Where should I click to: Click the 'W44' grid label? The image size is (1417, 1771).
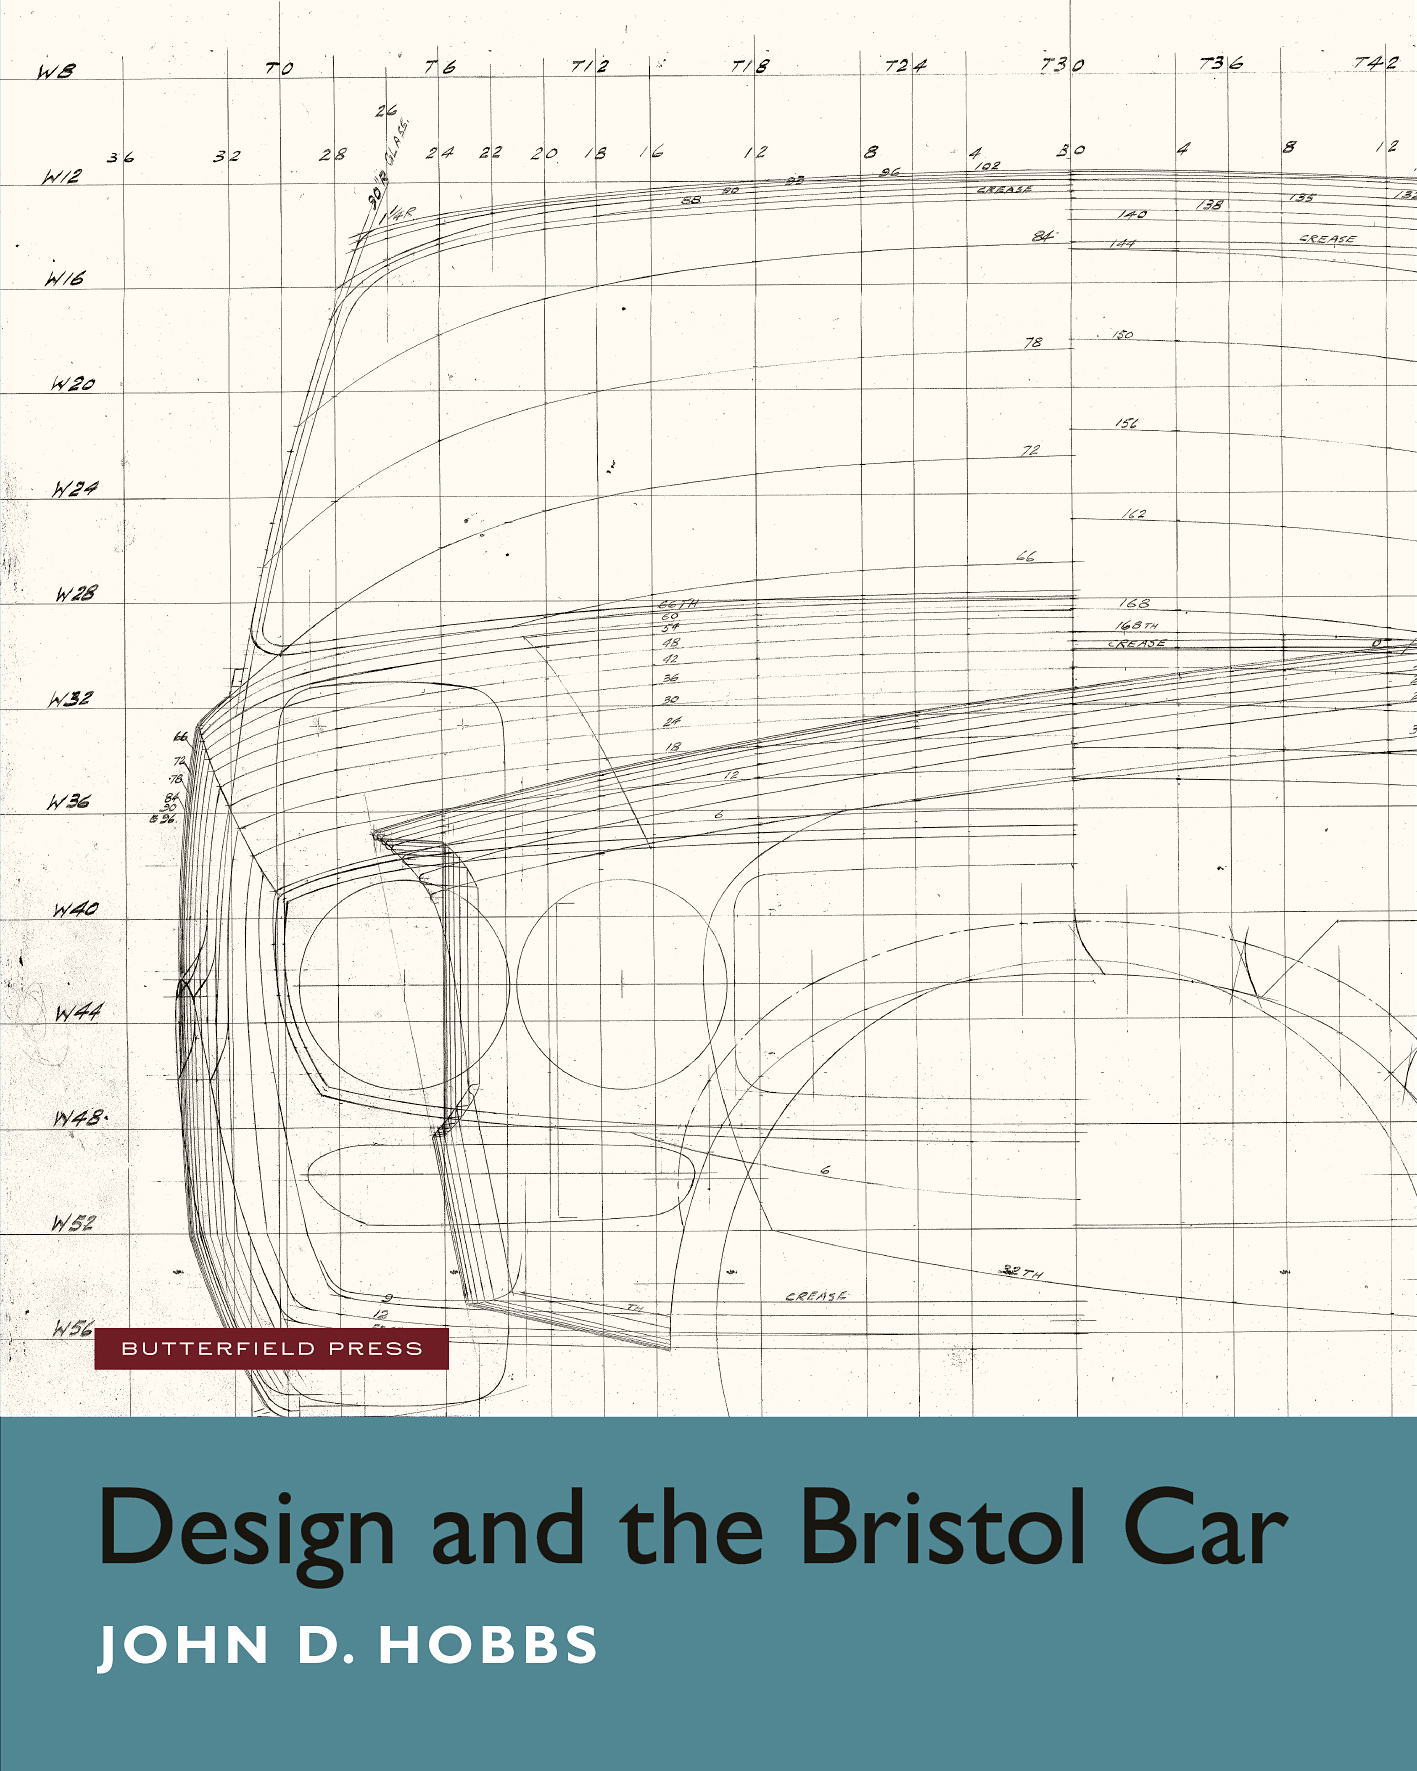point(78,1013)
